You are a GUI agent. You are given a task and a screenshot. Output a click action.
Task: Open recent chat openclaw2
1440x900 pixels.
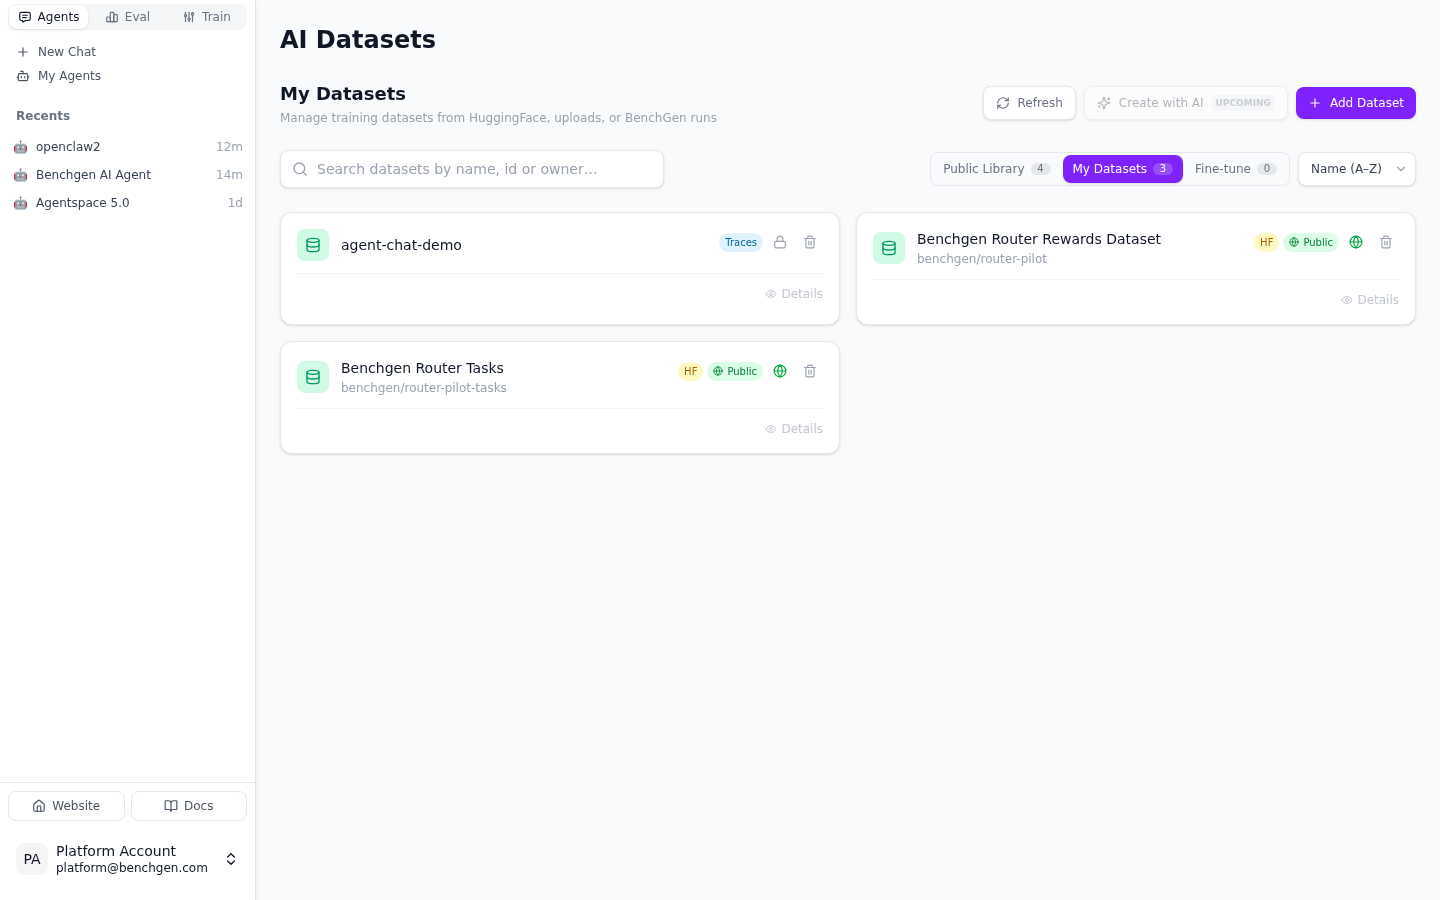pyautogui.click(x=127, y=147)
